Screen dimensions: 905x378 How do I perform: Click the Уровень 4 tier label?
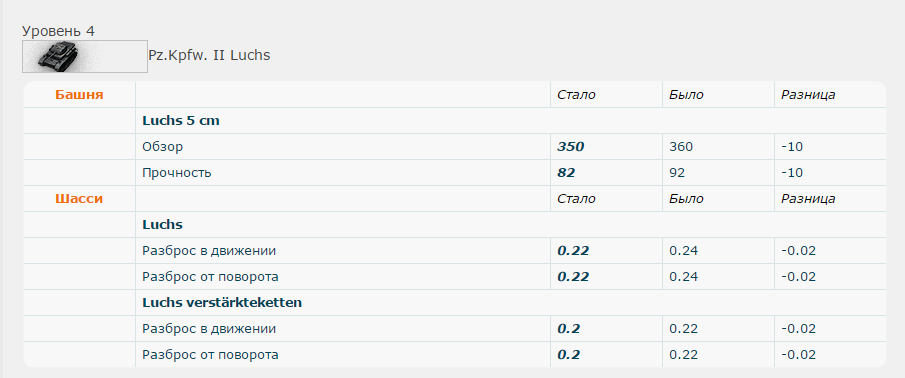(x=58, y=31)
